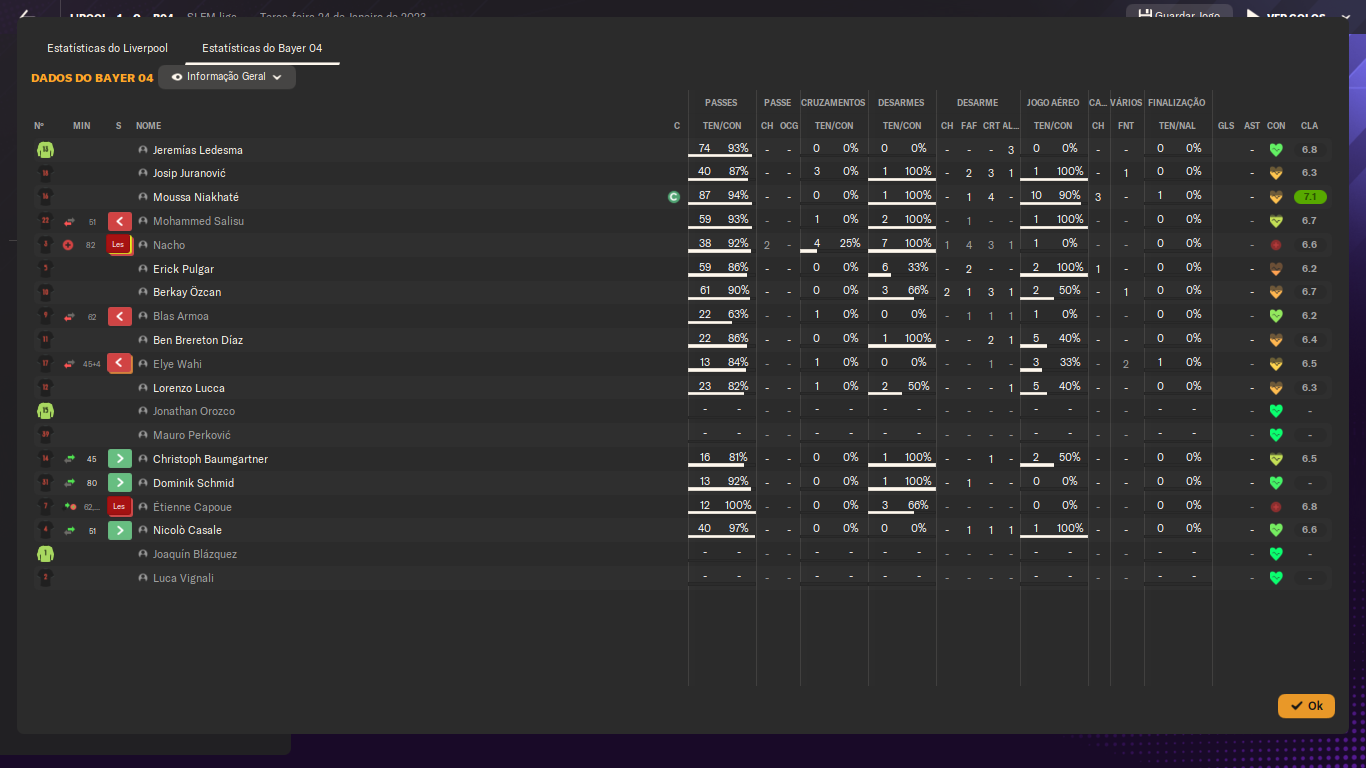Click Nacho's injury cross icon

click(68, 245)
